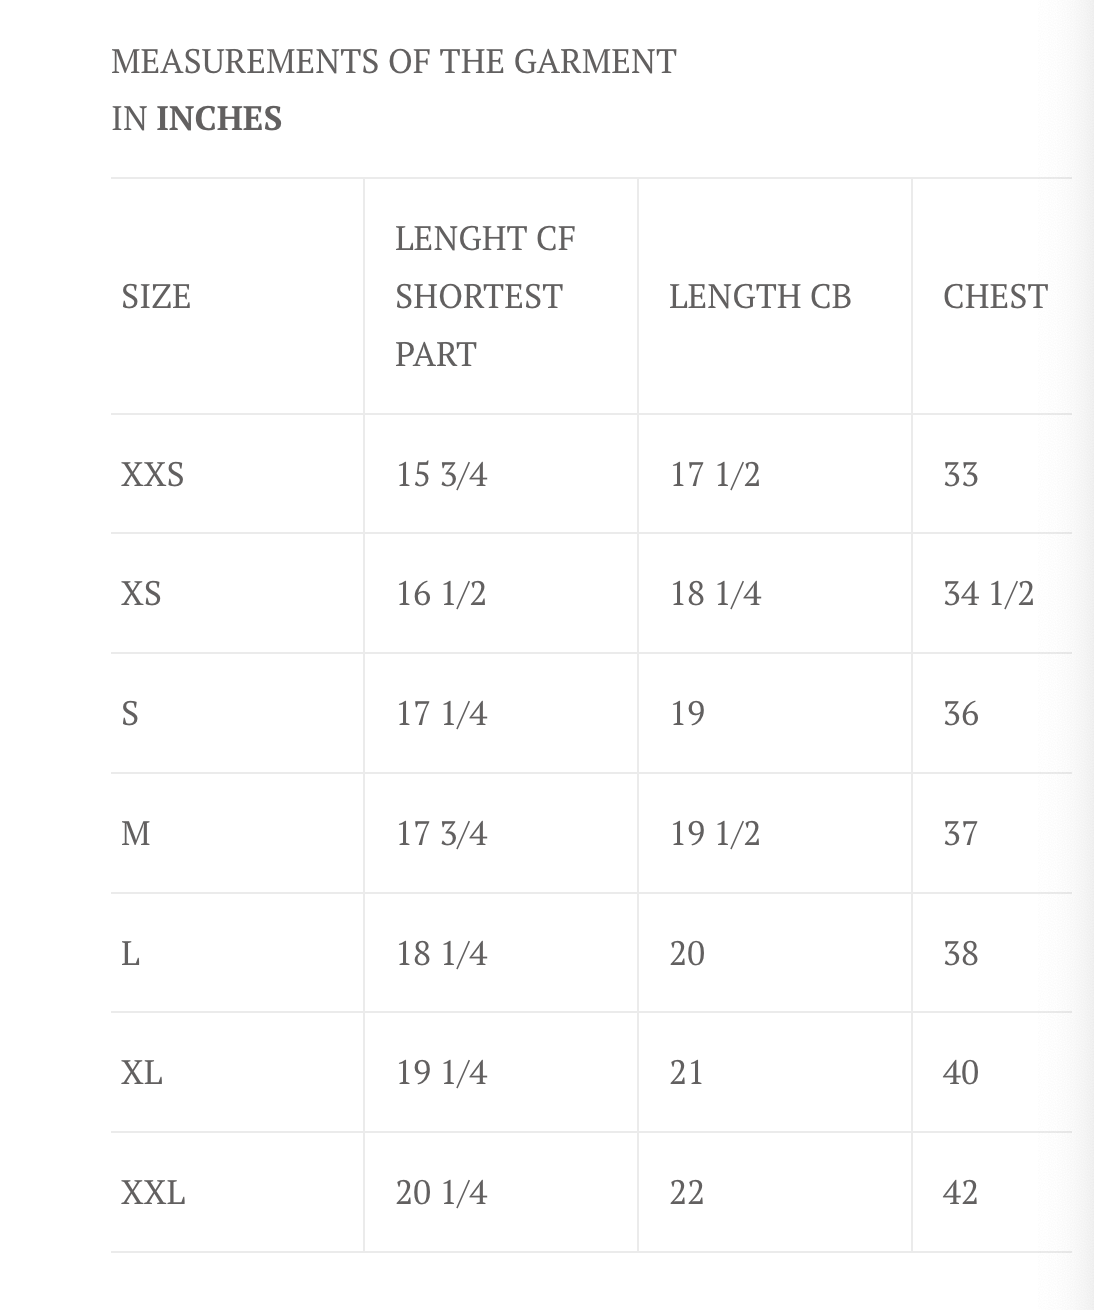
Task: Click the S size row label
Action: tap(130, 714)
